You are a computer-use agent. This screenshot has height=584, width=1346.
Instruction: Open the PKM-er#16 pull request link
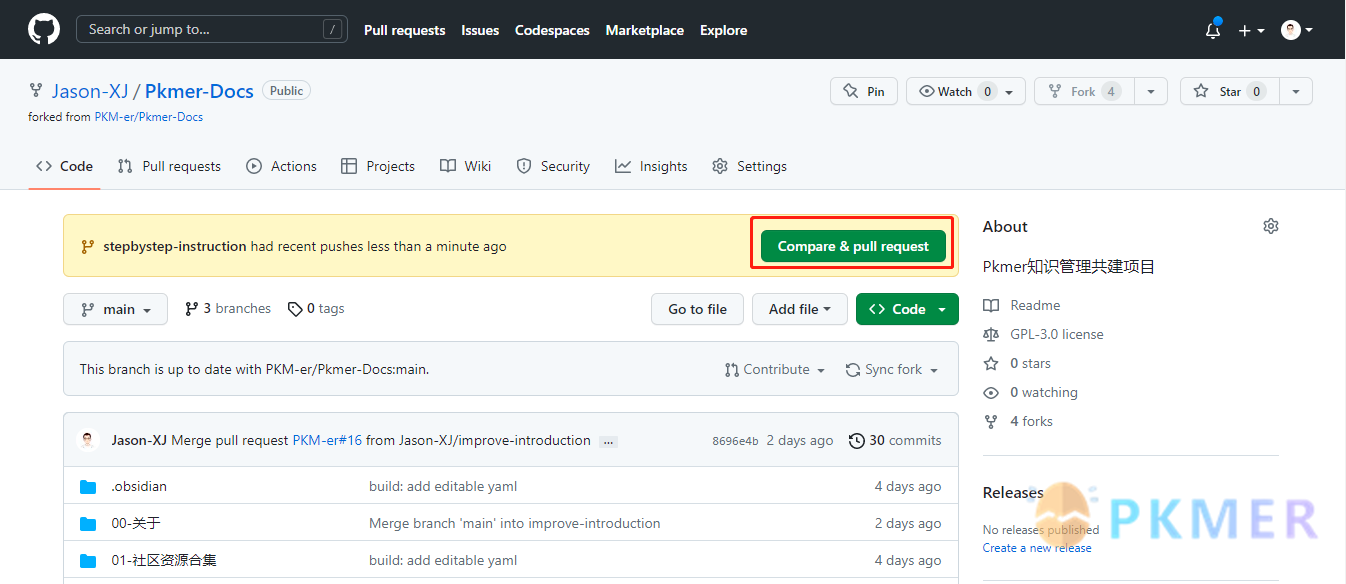pos(327,440)
